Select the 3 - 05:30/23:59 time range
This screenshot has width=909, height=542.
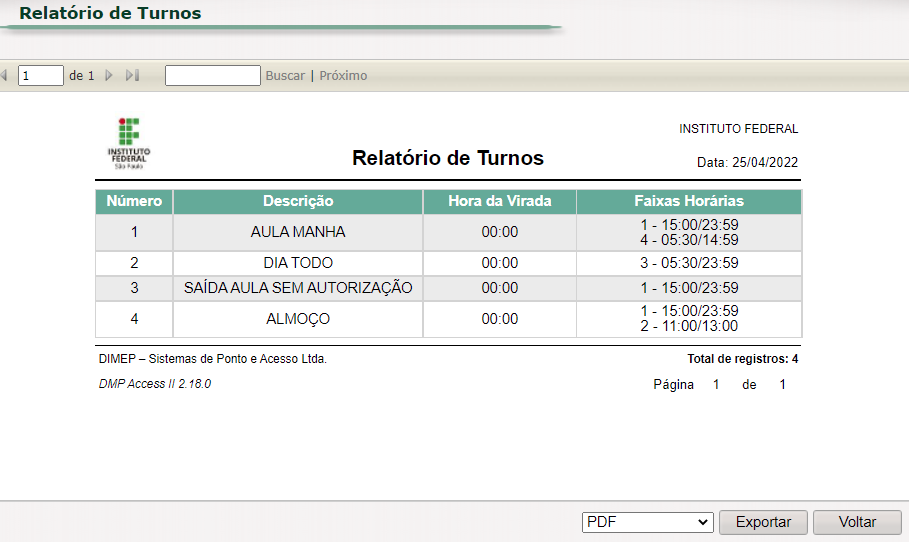tap(689, 263)
